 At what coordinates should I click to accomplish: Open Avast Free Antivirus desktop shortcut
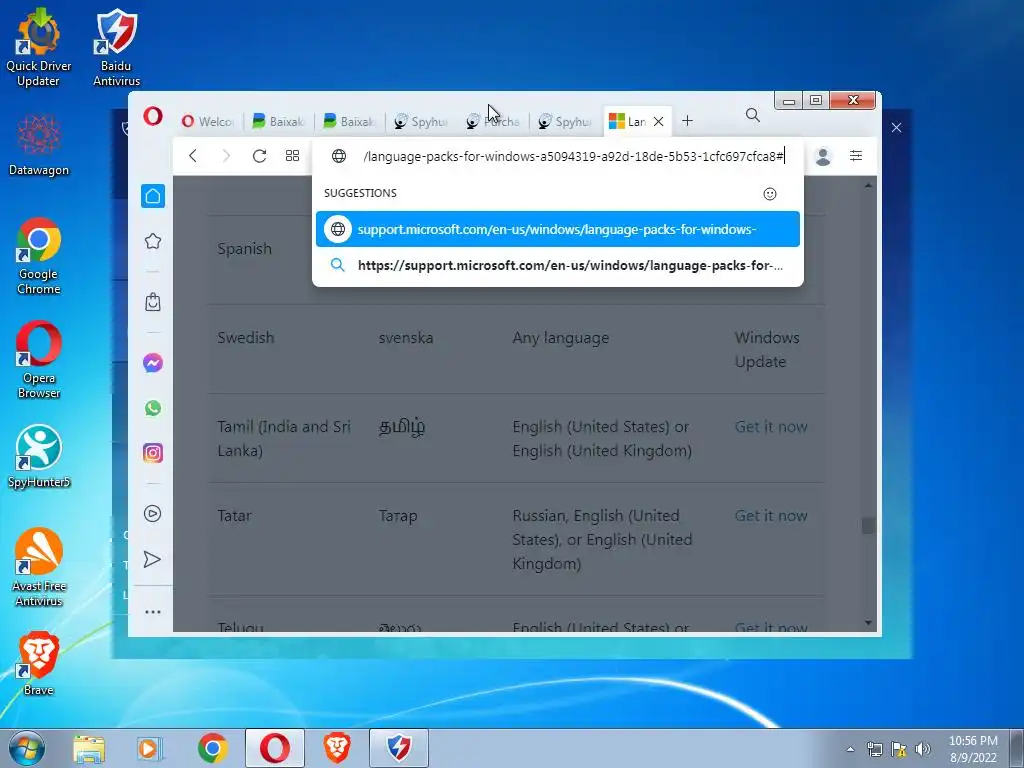pos(39,567)
